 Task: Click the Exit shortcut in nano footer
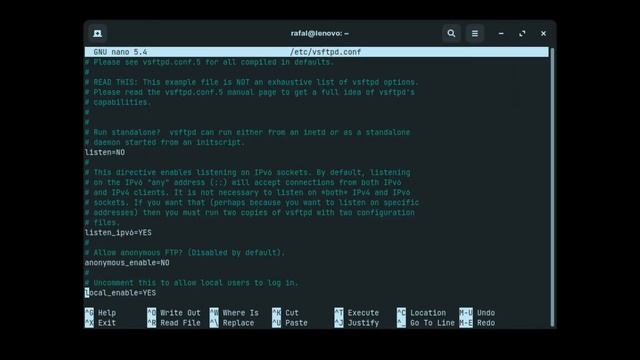pyautogui.click(x=101, y=323)
